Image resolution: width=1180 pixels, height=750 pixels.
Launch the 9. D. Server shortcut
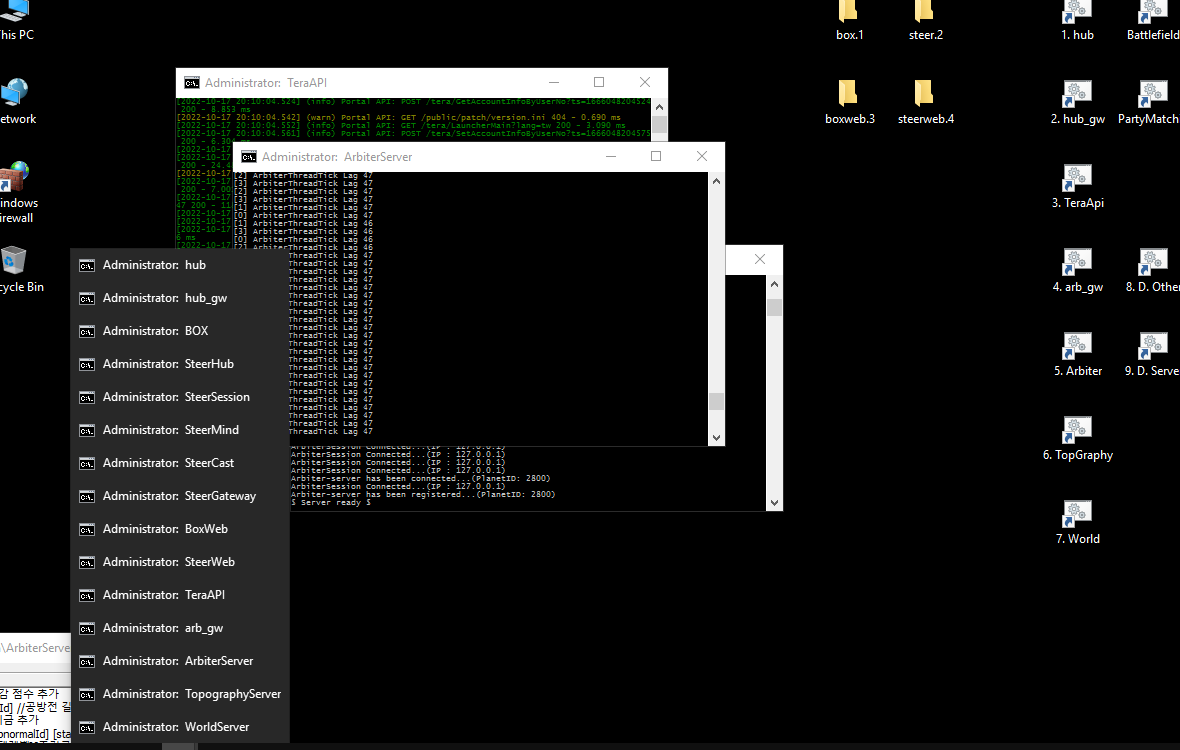[x=1152, y=355]
